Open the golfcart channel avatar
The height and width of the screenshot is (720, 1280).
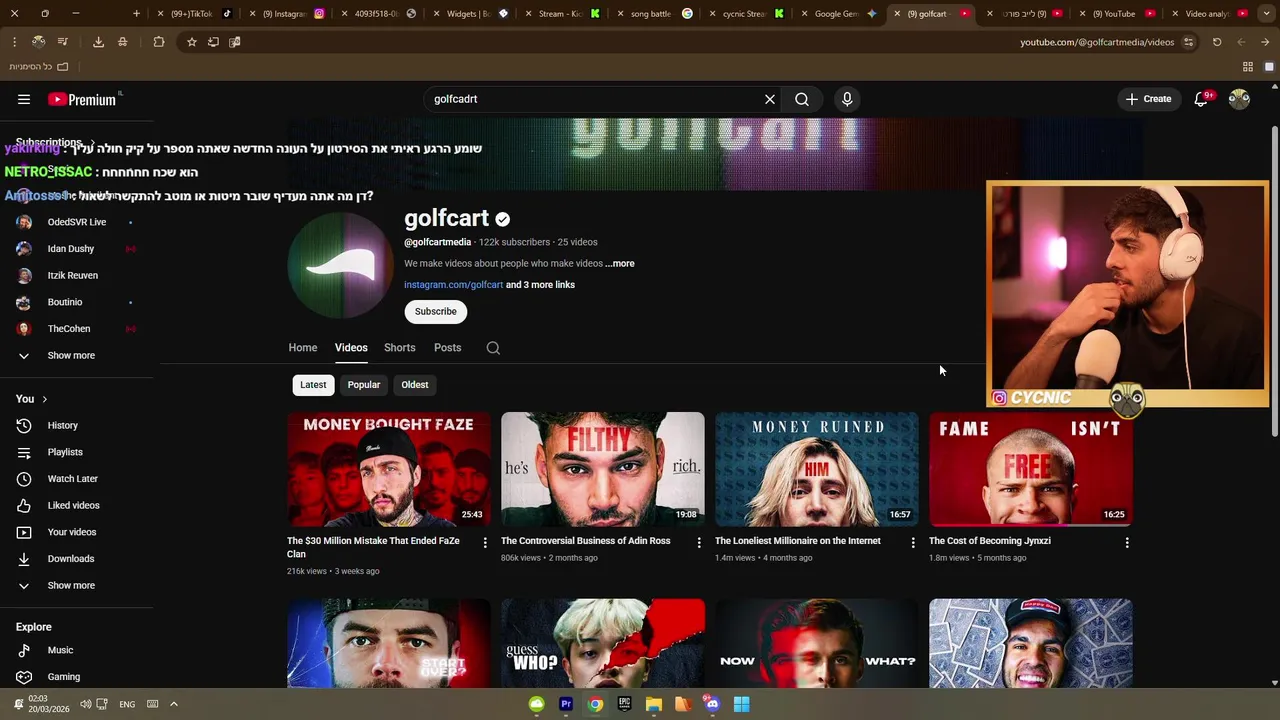[340, 265]
